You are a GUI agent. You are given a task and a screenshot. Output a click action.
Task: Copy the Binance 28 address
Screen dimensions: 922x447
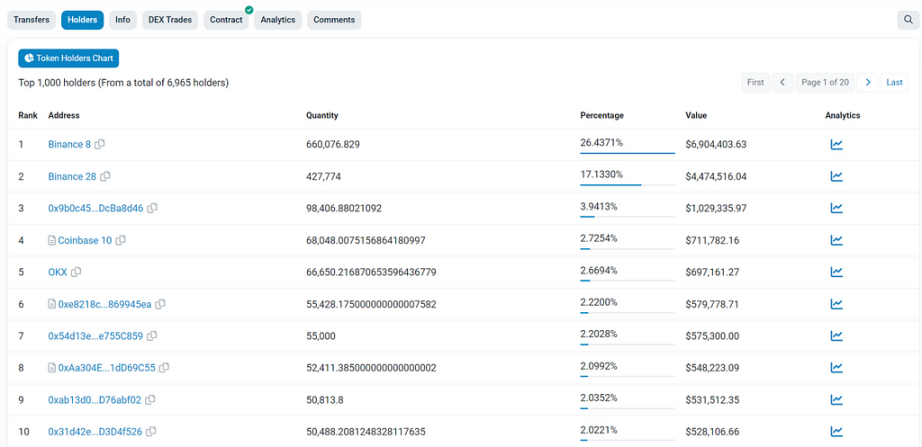coord(106,176)
